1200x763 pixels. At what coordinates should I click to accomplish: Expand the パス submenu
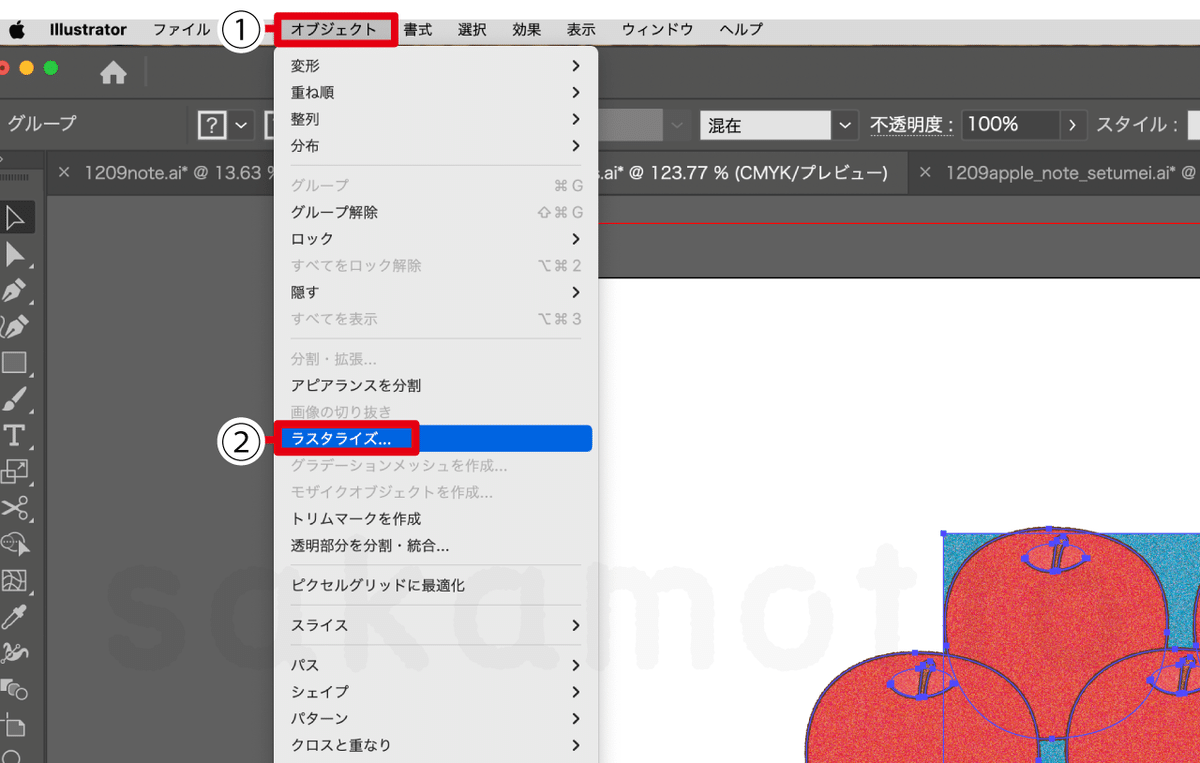pyautogui.click(x=575, y=665)
